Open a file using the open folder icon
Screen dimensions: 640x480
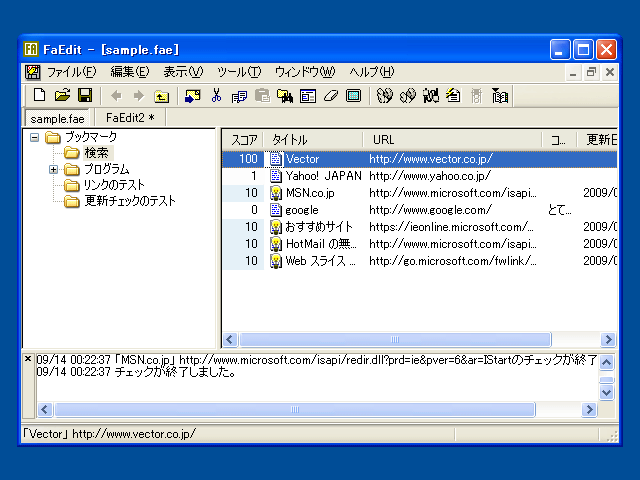62,96
